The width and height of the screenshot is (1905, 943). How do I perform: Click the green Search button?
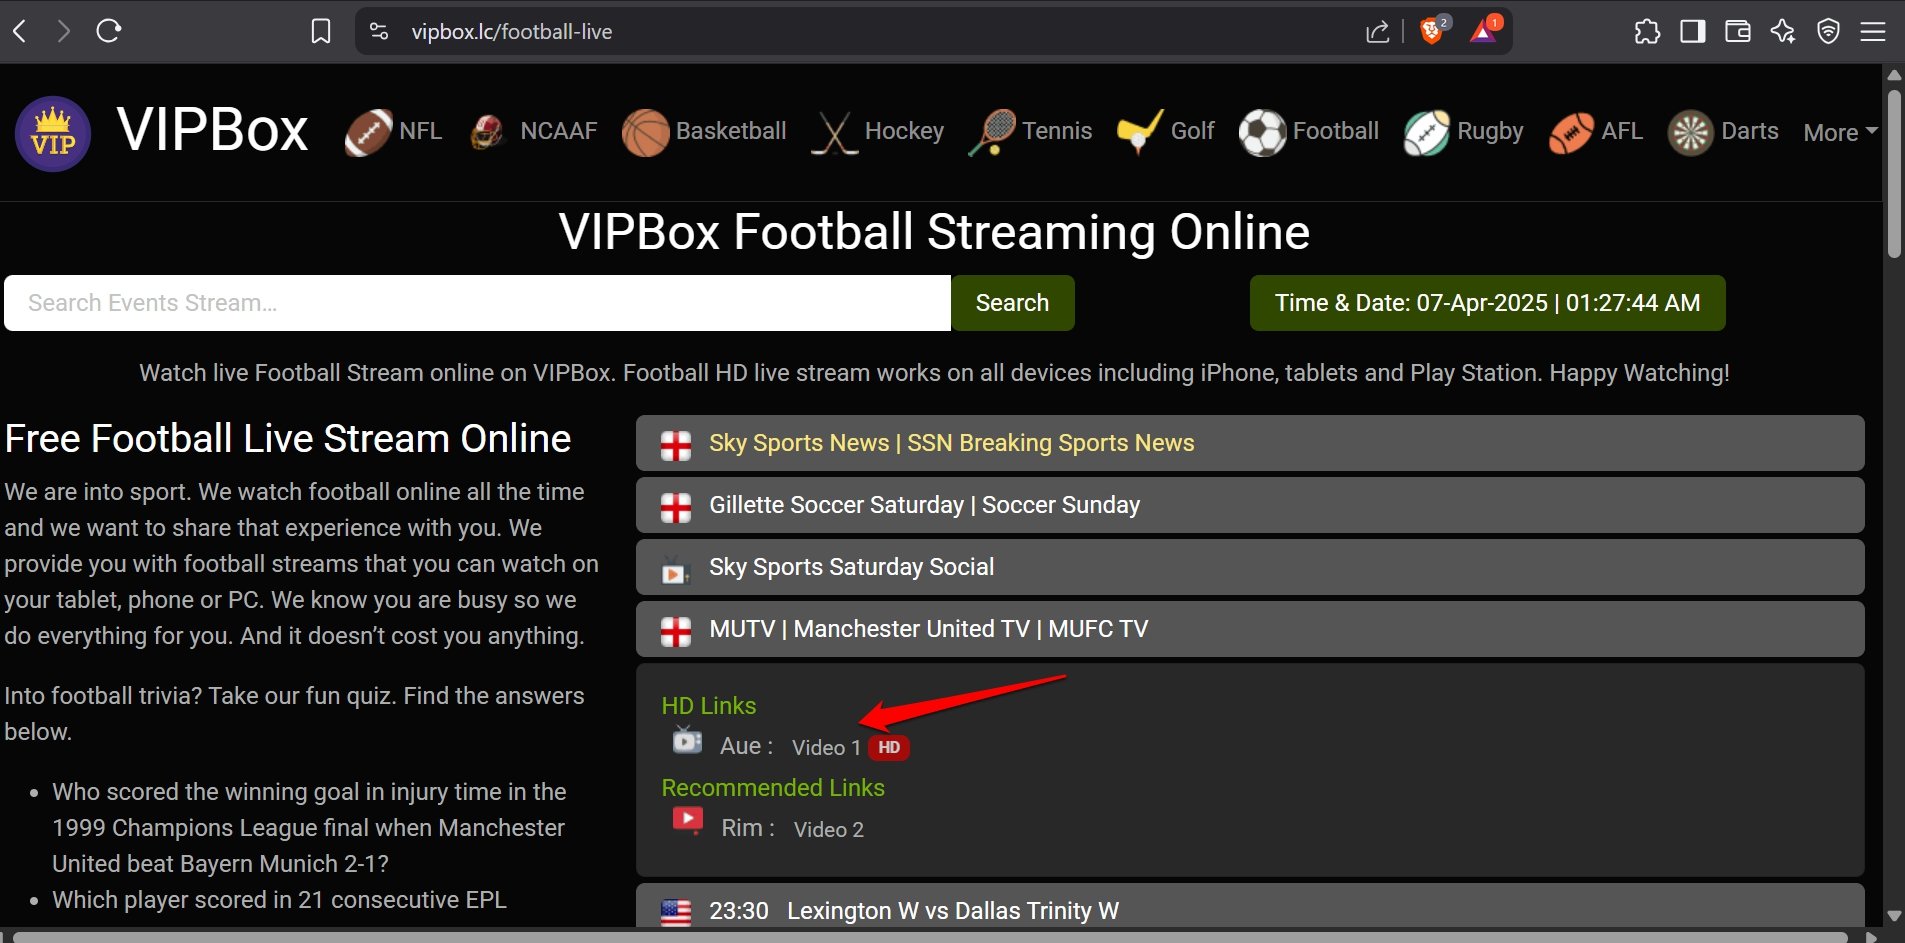[x=1012, y=303]
